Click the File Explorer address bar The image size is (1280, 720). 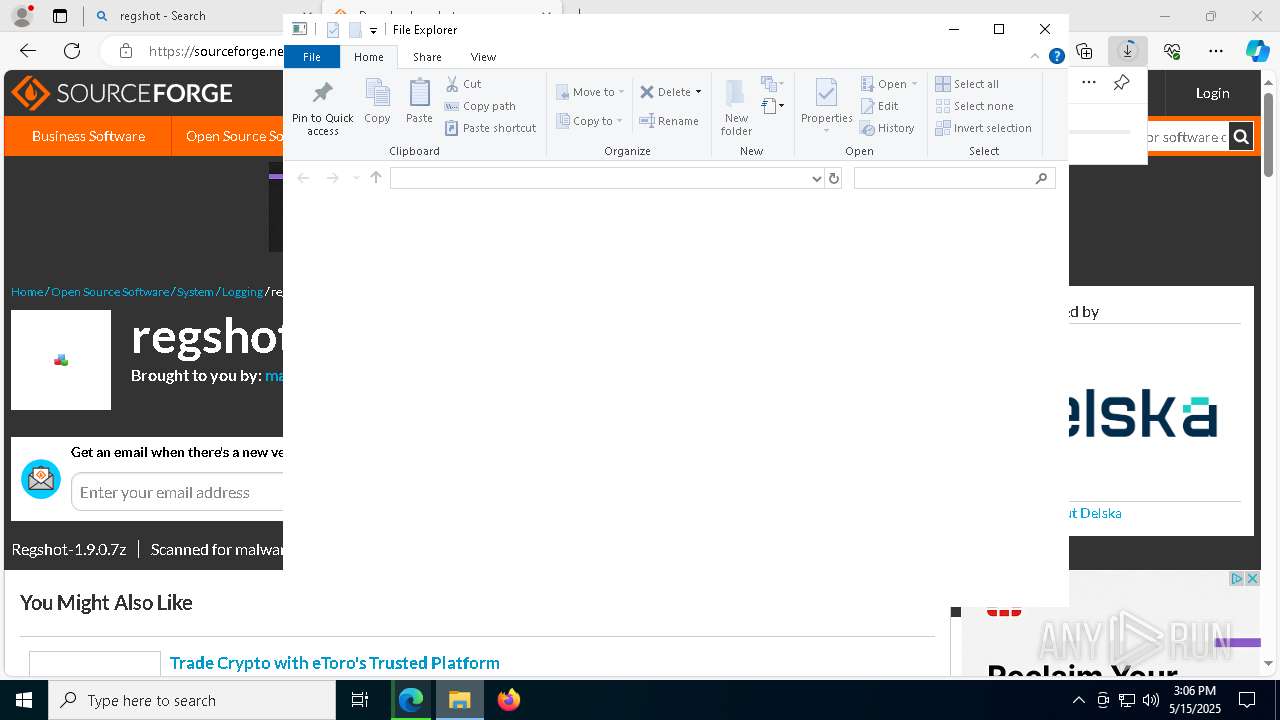click(600, 178)
